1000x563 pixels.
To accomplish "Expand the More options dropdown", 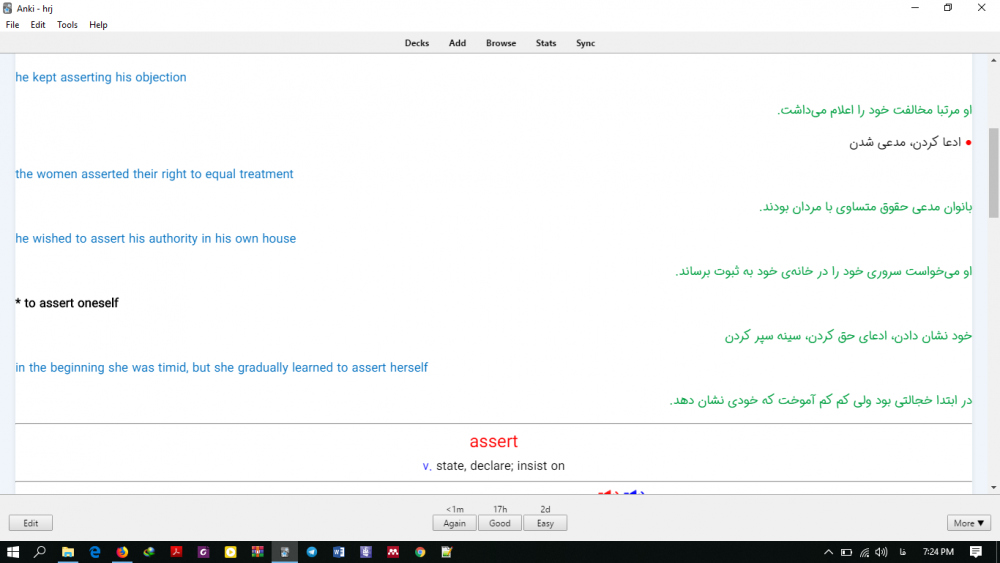I will point(968,523).
